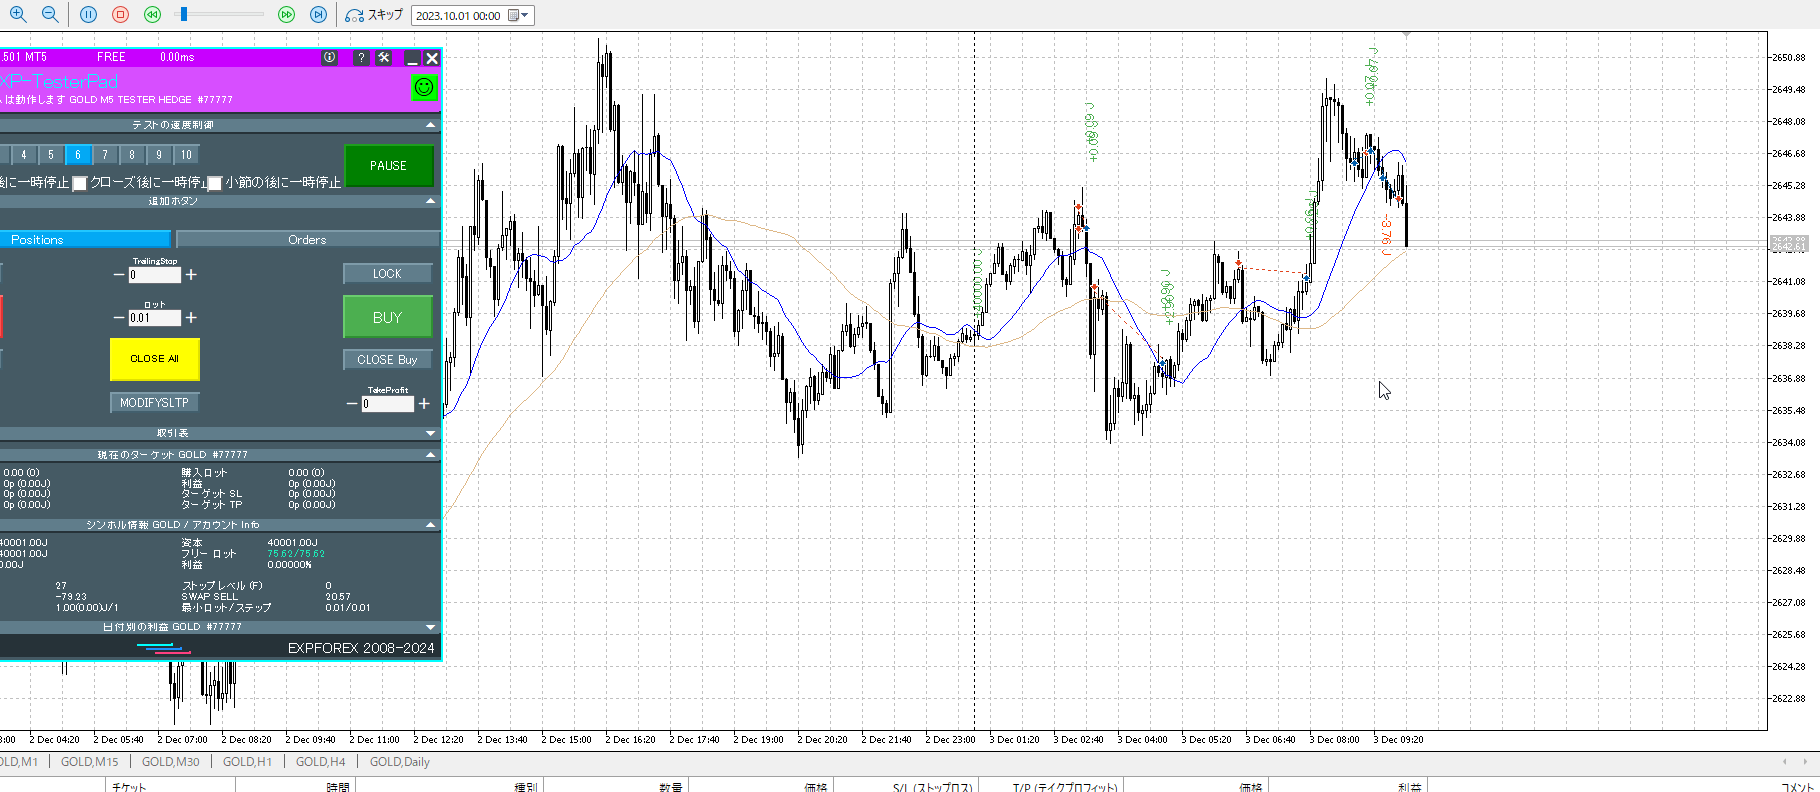This screenshot has height=792, width=1820.
Task: Switch to the GOLD,H1 chart tab
Action: 247,762
